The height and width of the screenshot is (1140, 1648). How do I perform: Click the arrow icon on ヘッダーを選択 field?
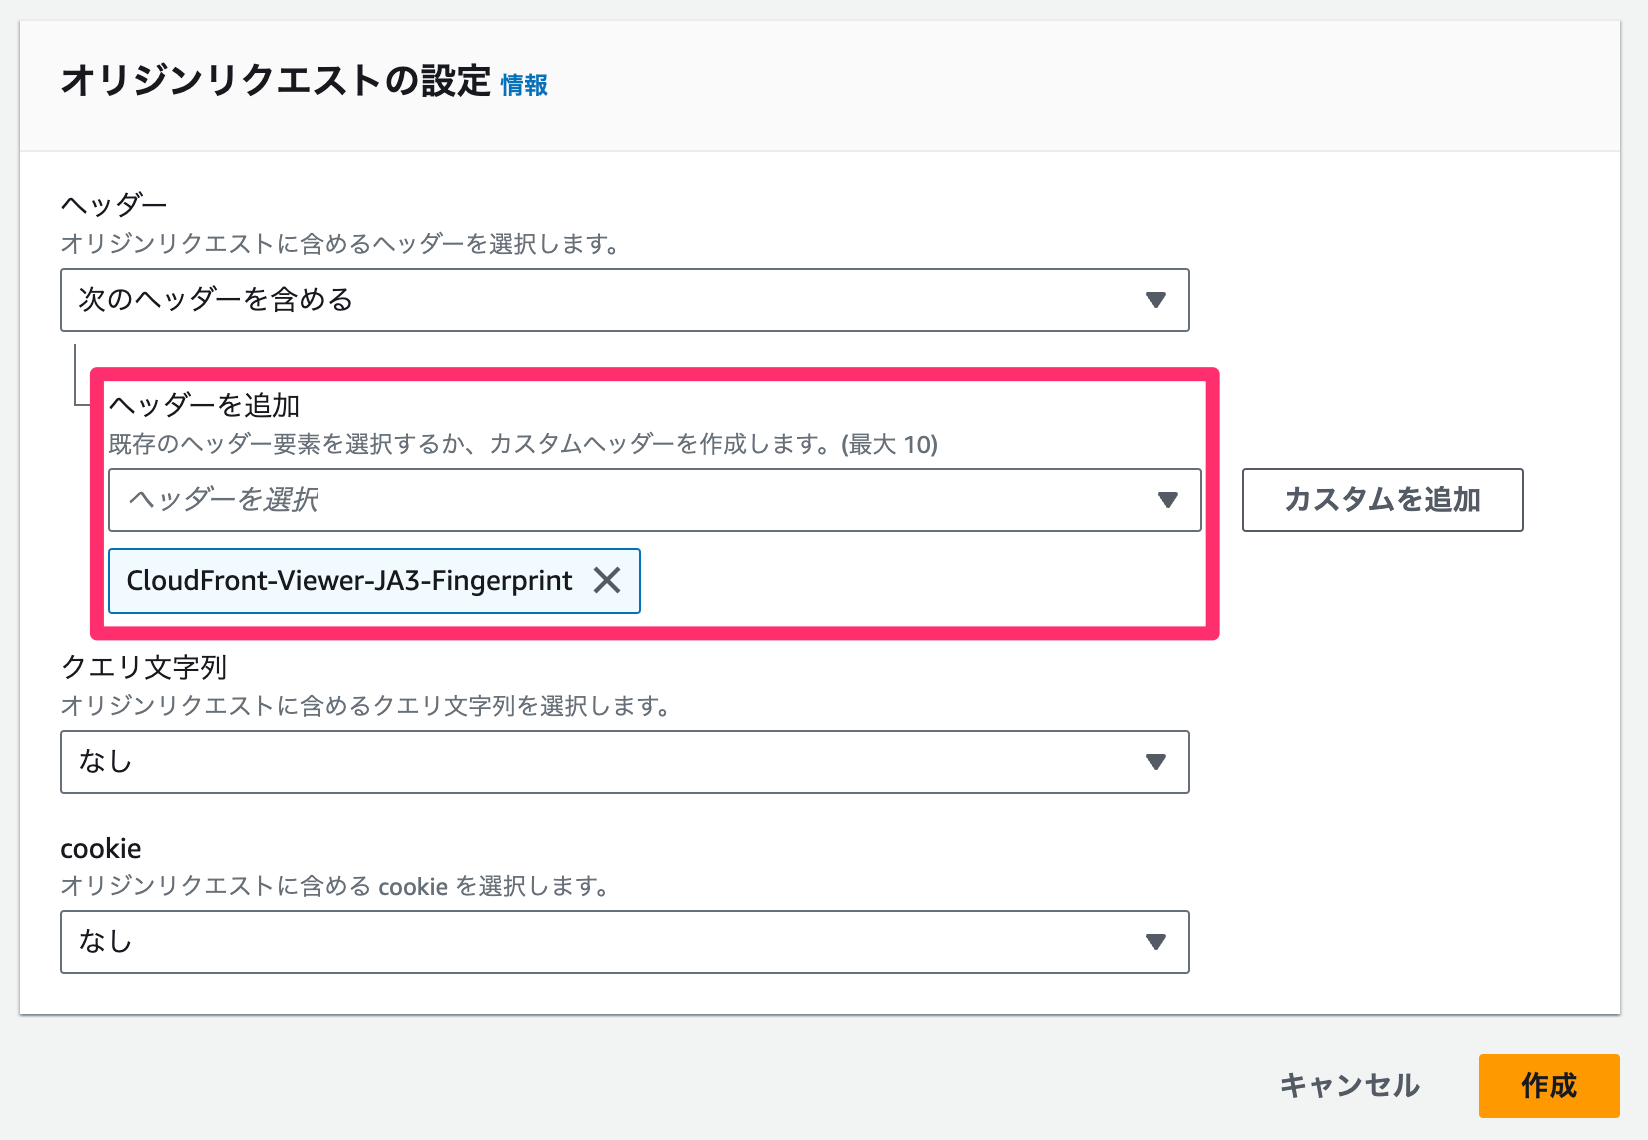pos(1169,500)
